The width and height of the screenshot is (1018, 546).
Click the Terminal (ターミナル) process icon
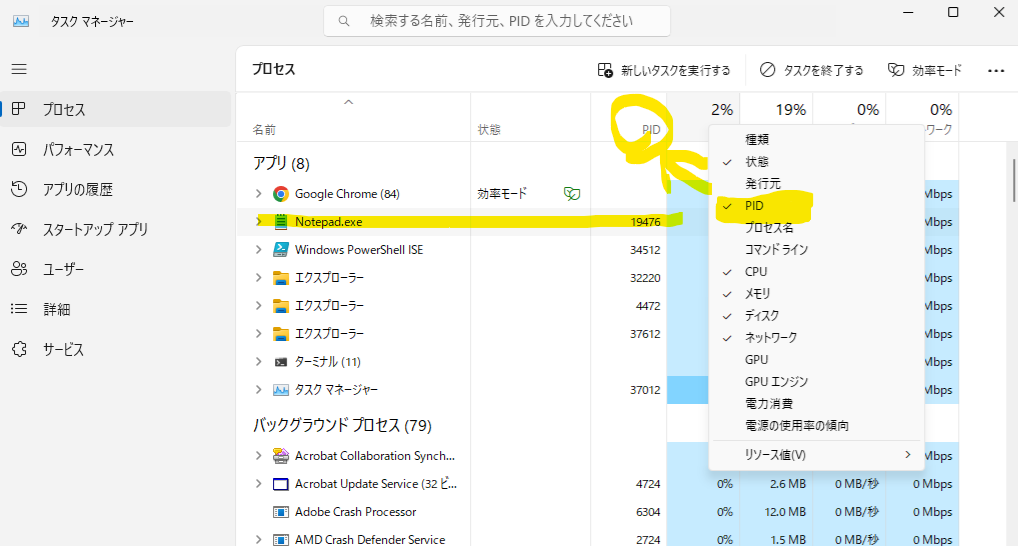coord(280,362)
